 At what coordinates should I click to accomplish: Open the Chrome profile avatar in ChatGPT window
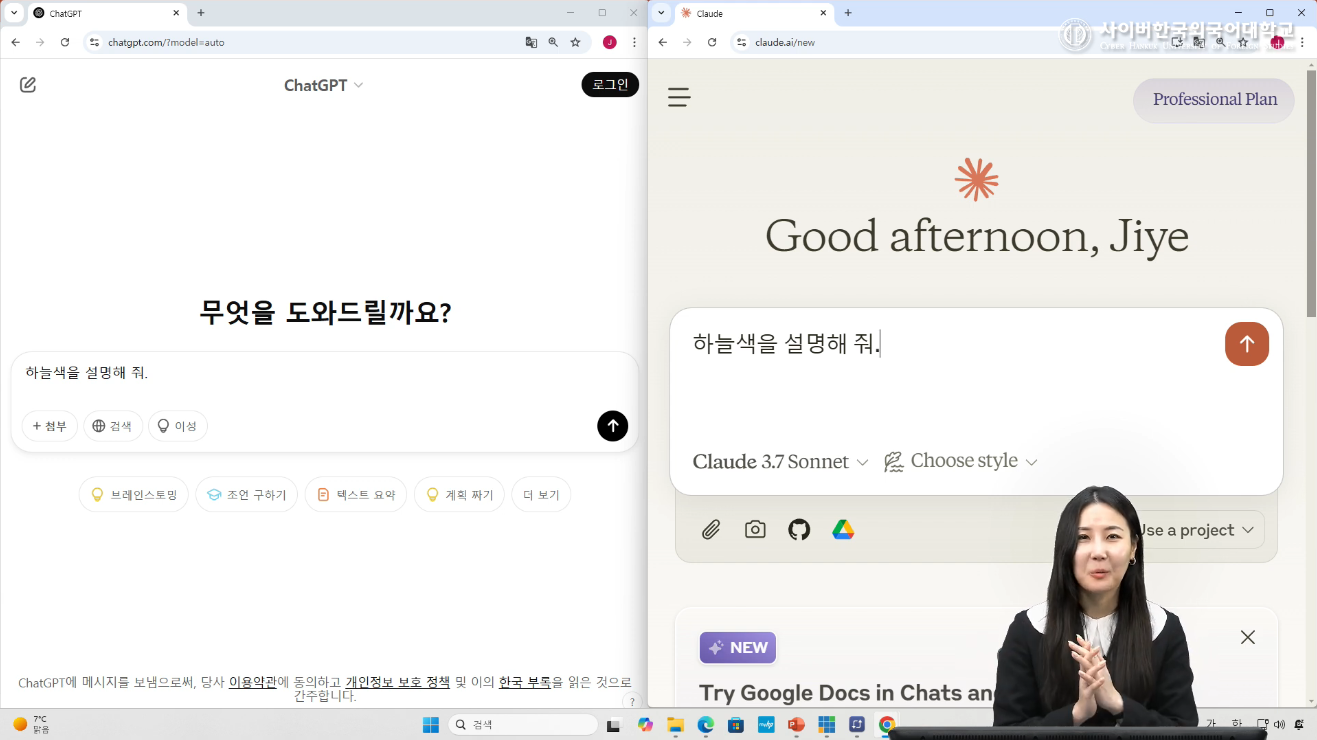[x=609, y=42]
